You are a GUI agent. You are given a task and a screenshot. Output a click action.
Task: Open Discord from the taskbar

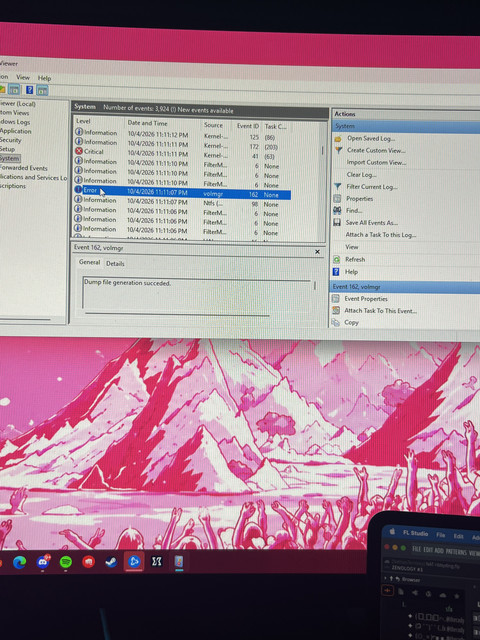[43, 562]
